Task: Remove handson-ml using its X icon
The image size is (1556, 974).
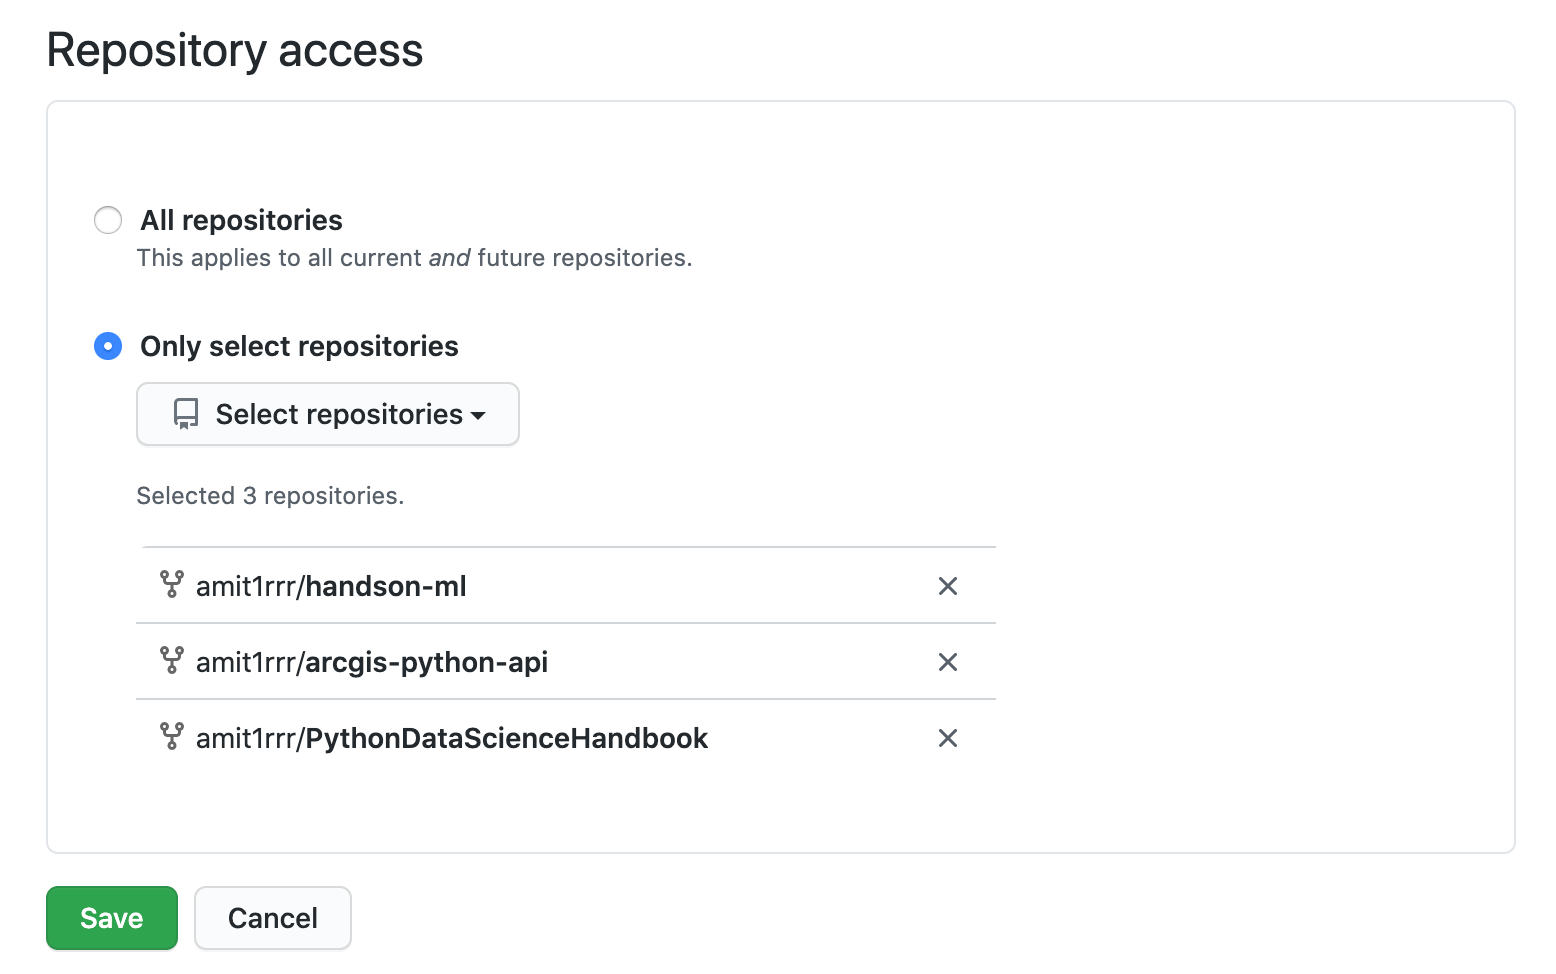Action: pyautogui.click(x=947, y=586)
